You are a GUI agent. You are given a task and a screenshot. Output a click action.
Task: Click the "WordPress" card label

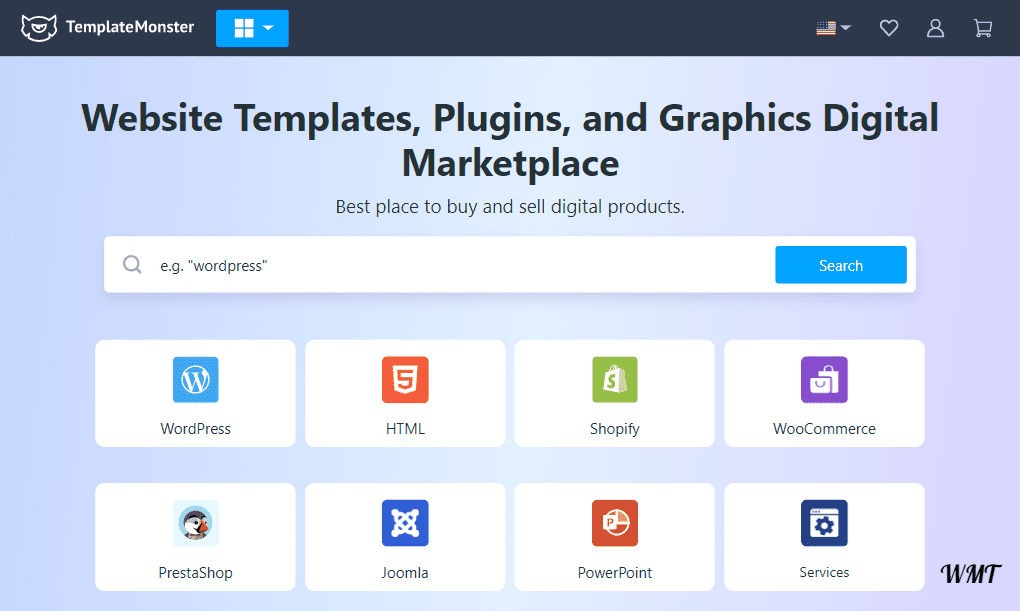pyautogui.click(x=196, y=429)
